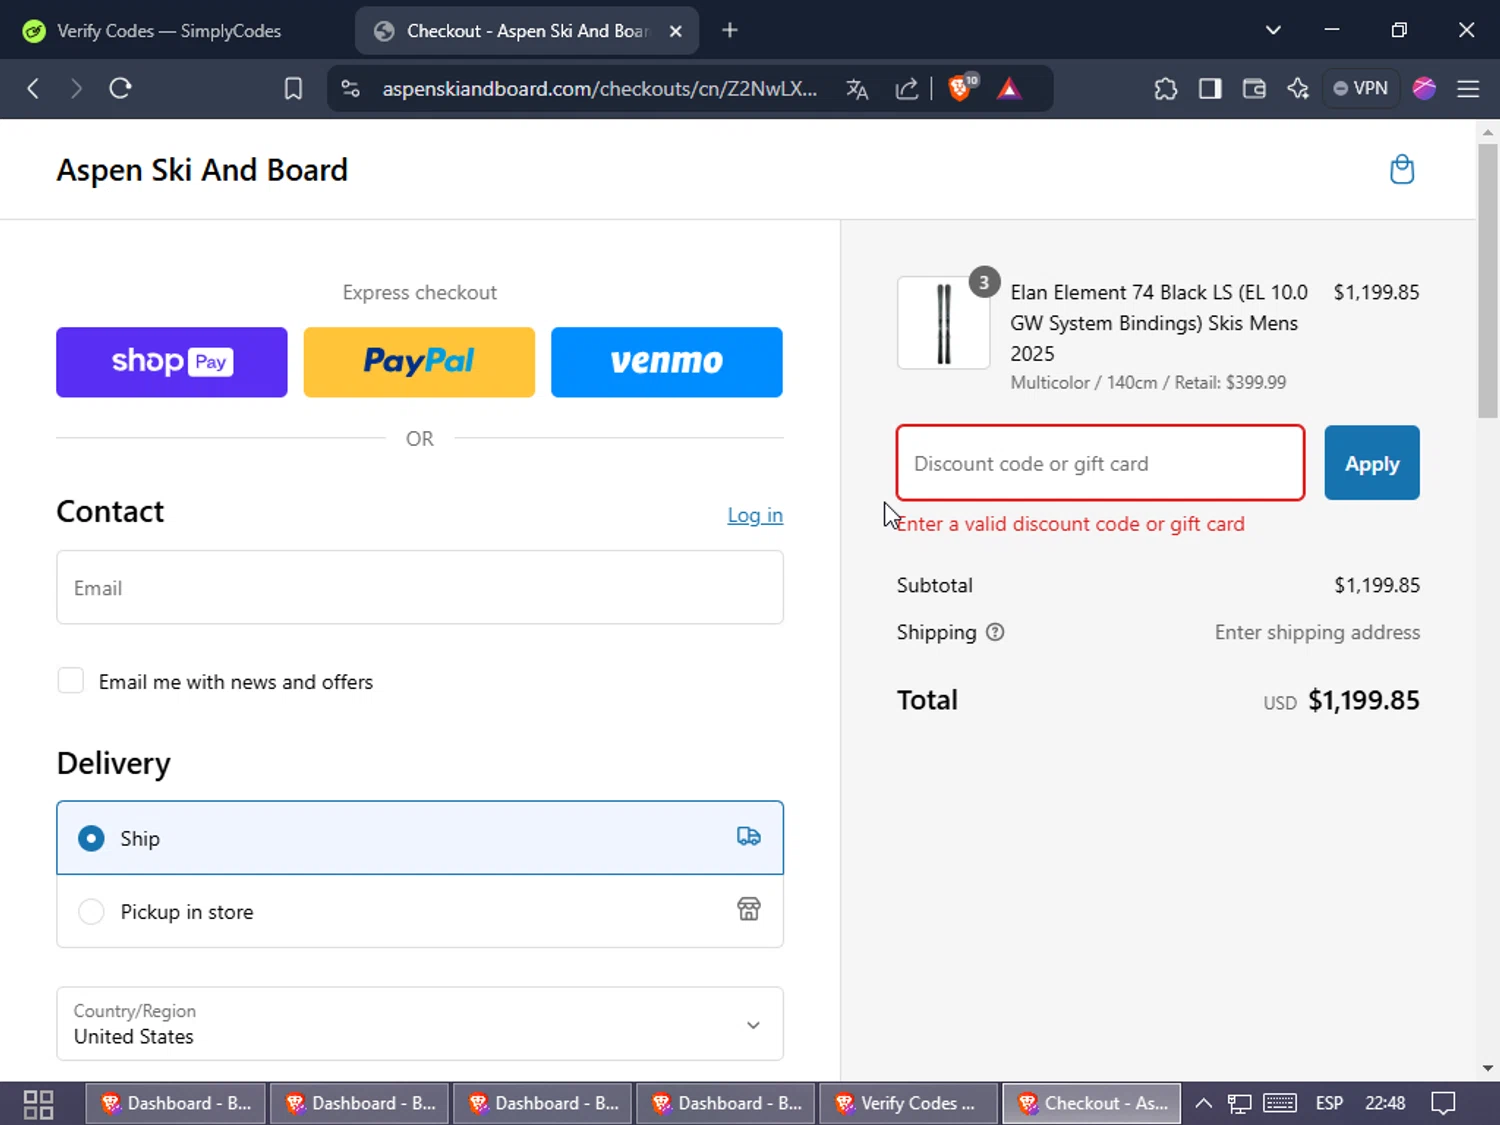
Task: Click the translate page icon
Action: coord(857,89)
